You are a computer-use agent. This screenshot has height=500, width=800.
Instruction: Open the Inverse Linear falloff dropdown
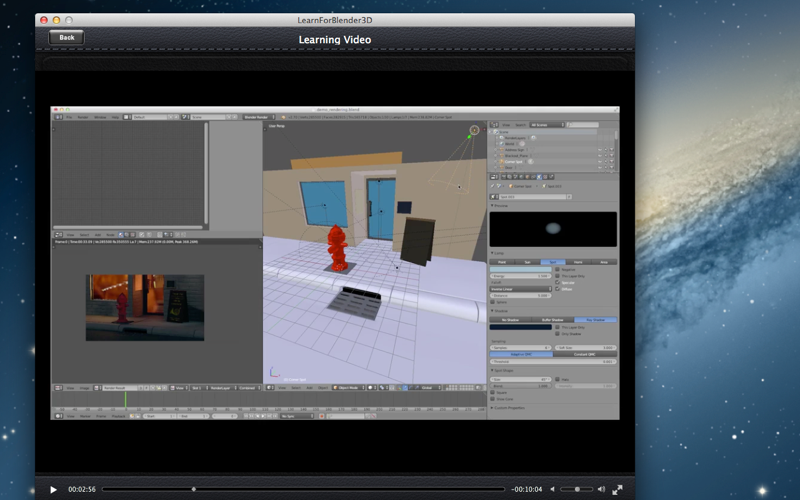click(x=521, y=289)
